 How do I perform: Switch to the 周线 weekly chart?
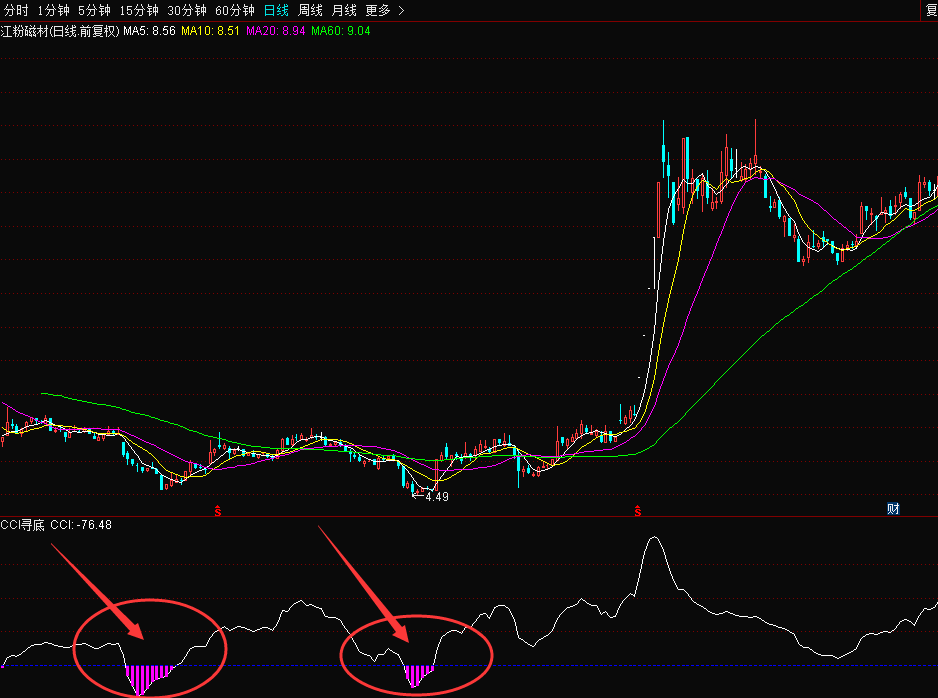pos(310,10)
